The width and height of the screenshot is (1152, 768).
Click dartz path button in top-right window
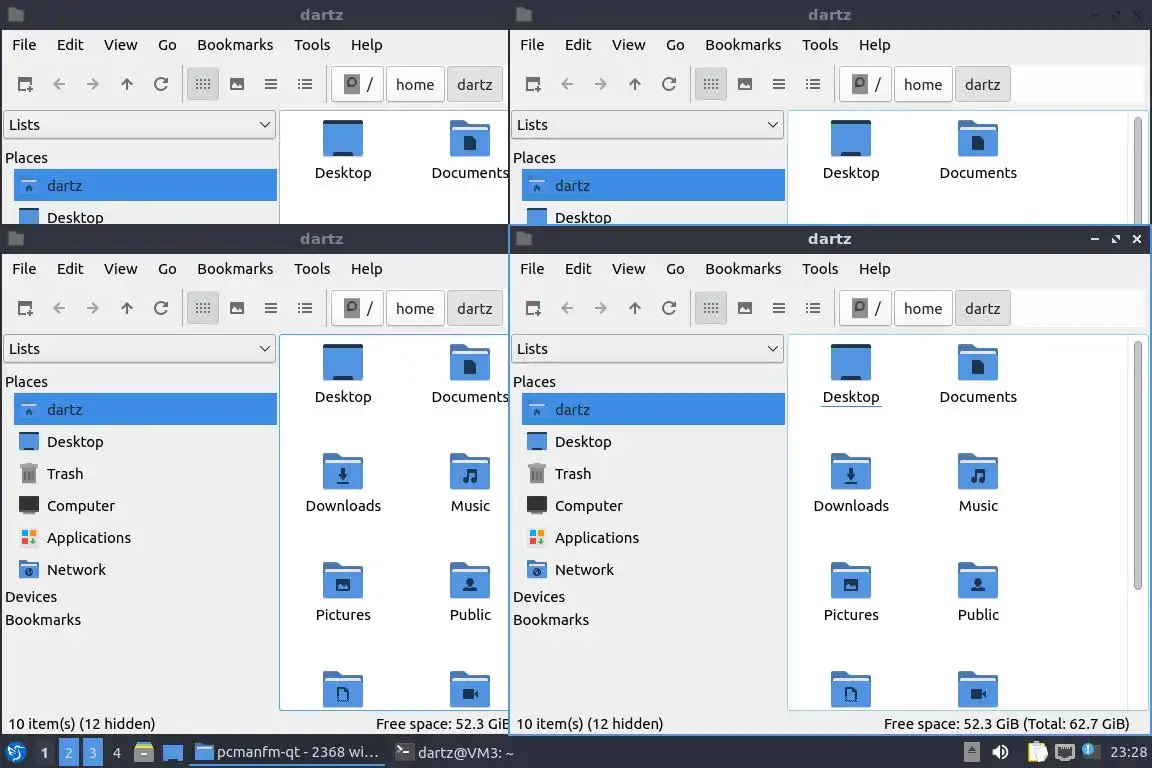[x=982, y=84]
